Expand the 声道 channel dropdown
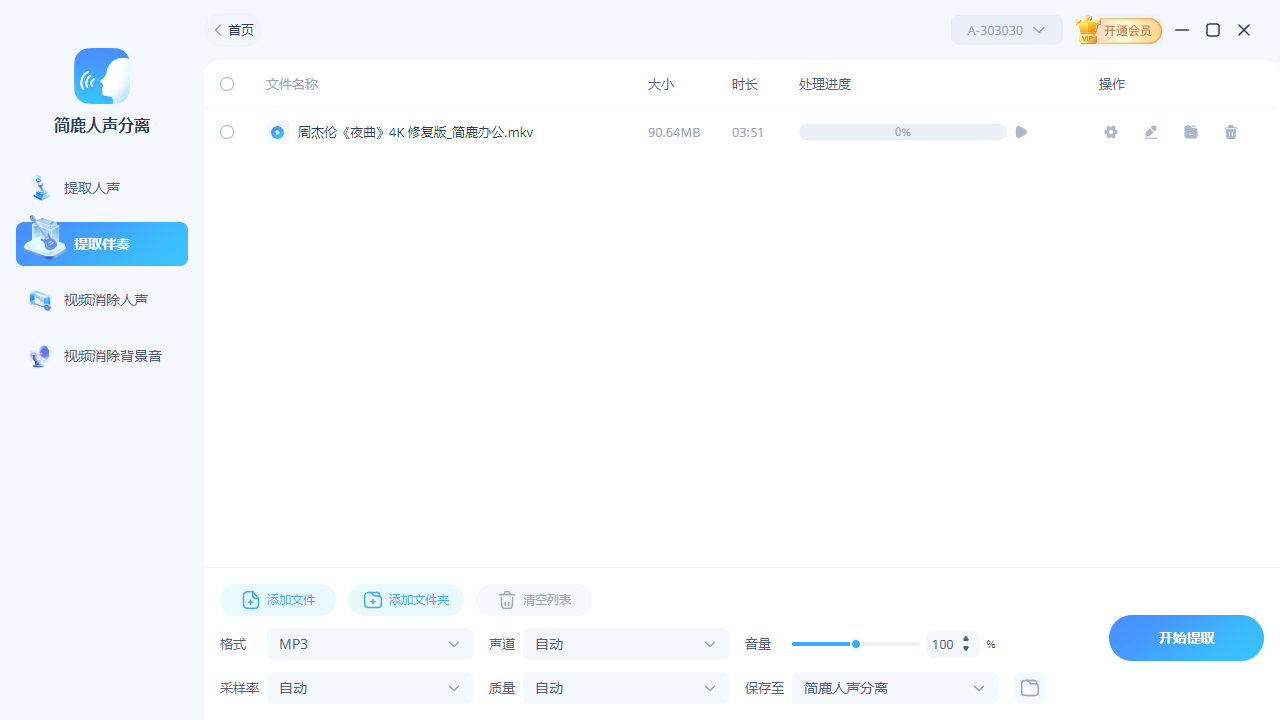1280x720 pixels. (x=625, y=644)
